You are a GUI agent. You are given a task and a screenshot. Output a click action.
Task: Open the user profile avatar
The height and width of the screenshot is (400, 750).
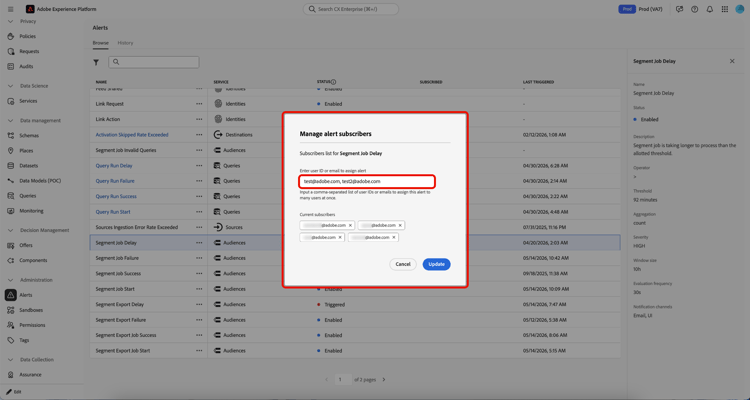tap(739, 9)
